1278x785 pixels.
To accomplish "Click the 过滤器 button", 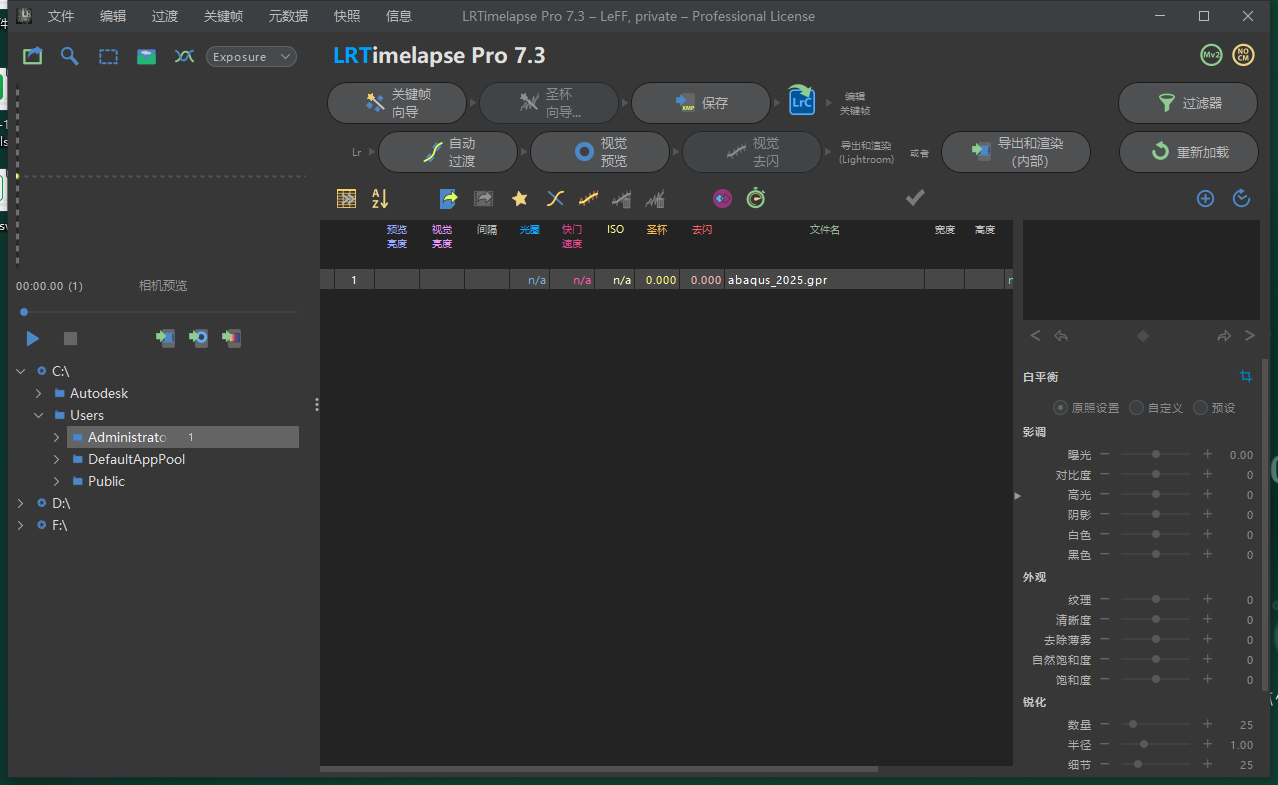I will (1188, 102).
